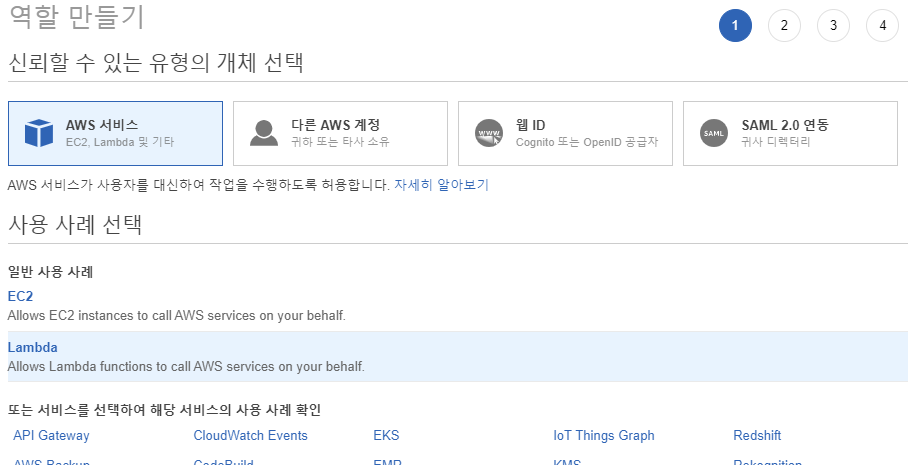This screenshot has width=920, height=465.
Task: Open the 자세히 알아보기 link
Action: tap(441, 185)
